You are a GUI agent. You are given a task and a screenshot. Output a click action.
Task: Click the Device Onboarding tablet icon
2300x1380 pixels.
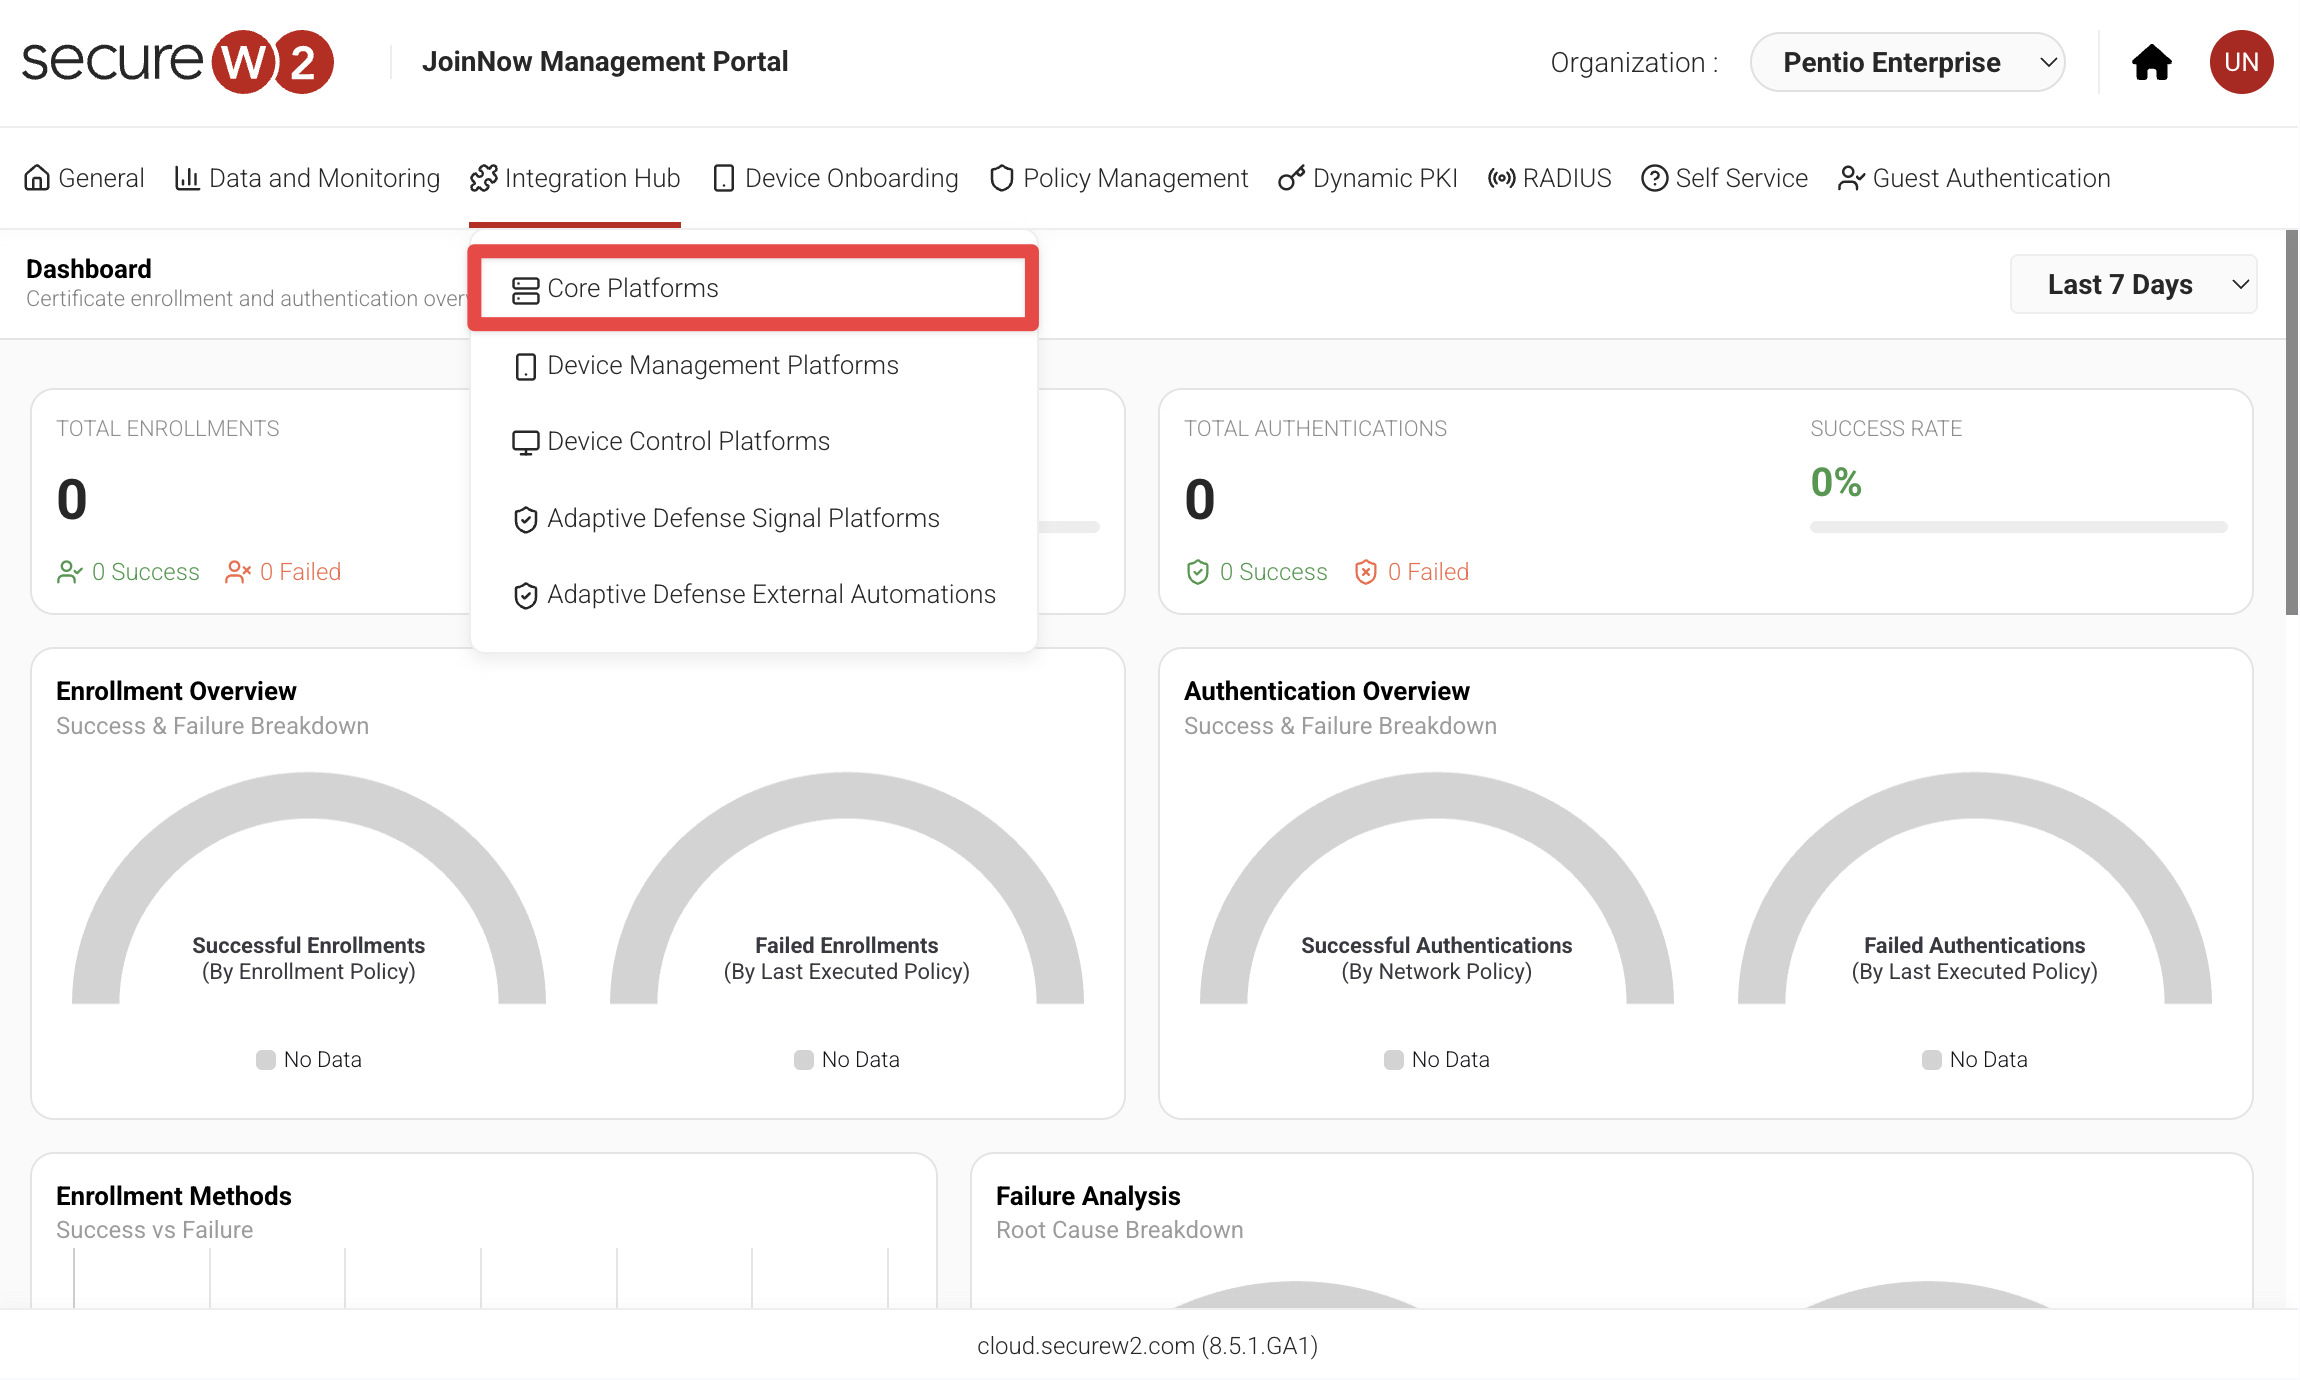(x=724, y=178)
